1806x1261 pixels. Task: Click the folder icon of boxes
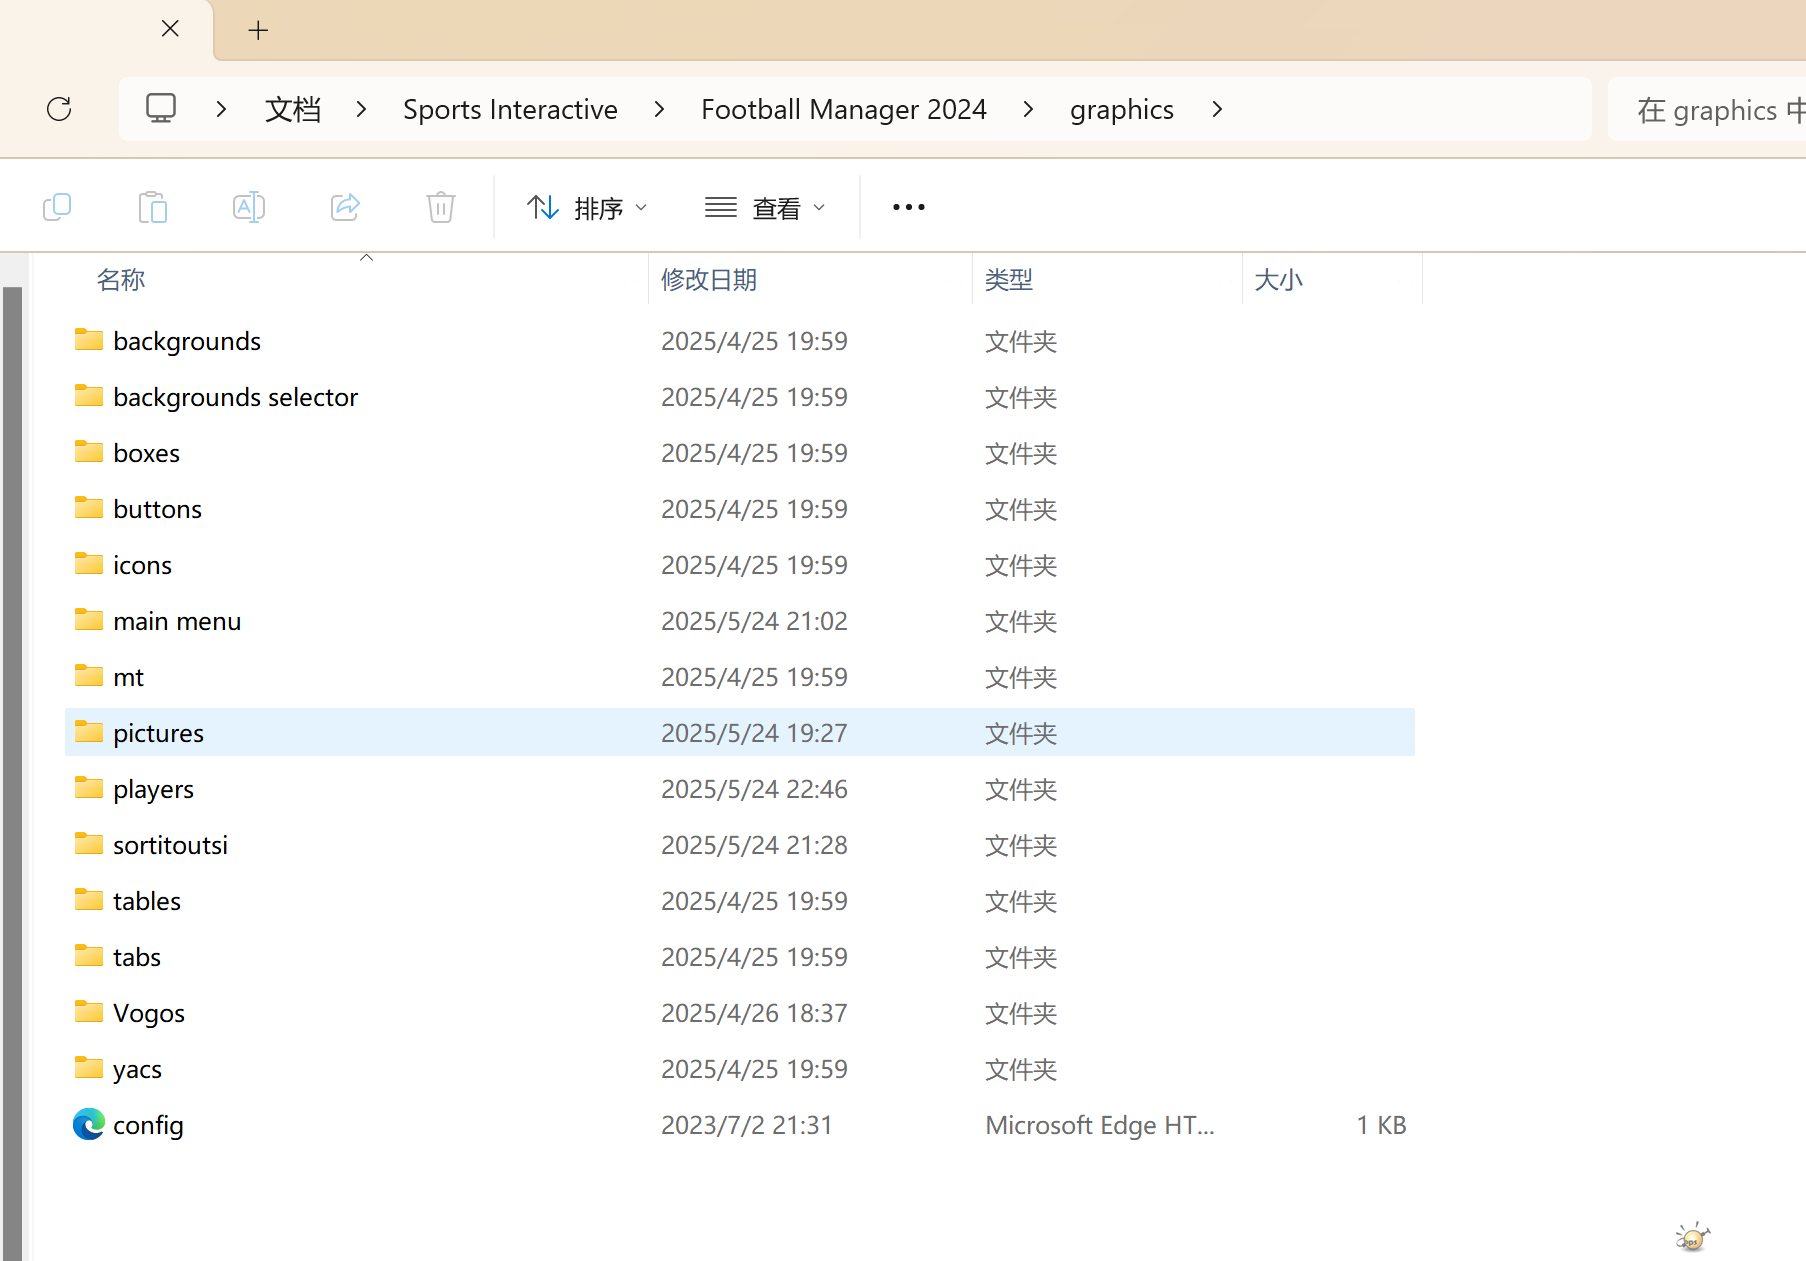pyautogui.click(x=89, y=452)
